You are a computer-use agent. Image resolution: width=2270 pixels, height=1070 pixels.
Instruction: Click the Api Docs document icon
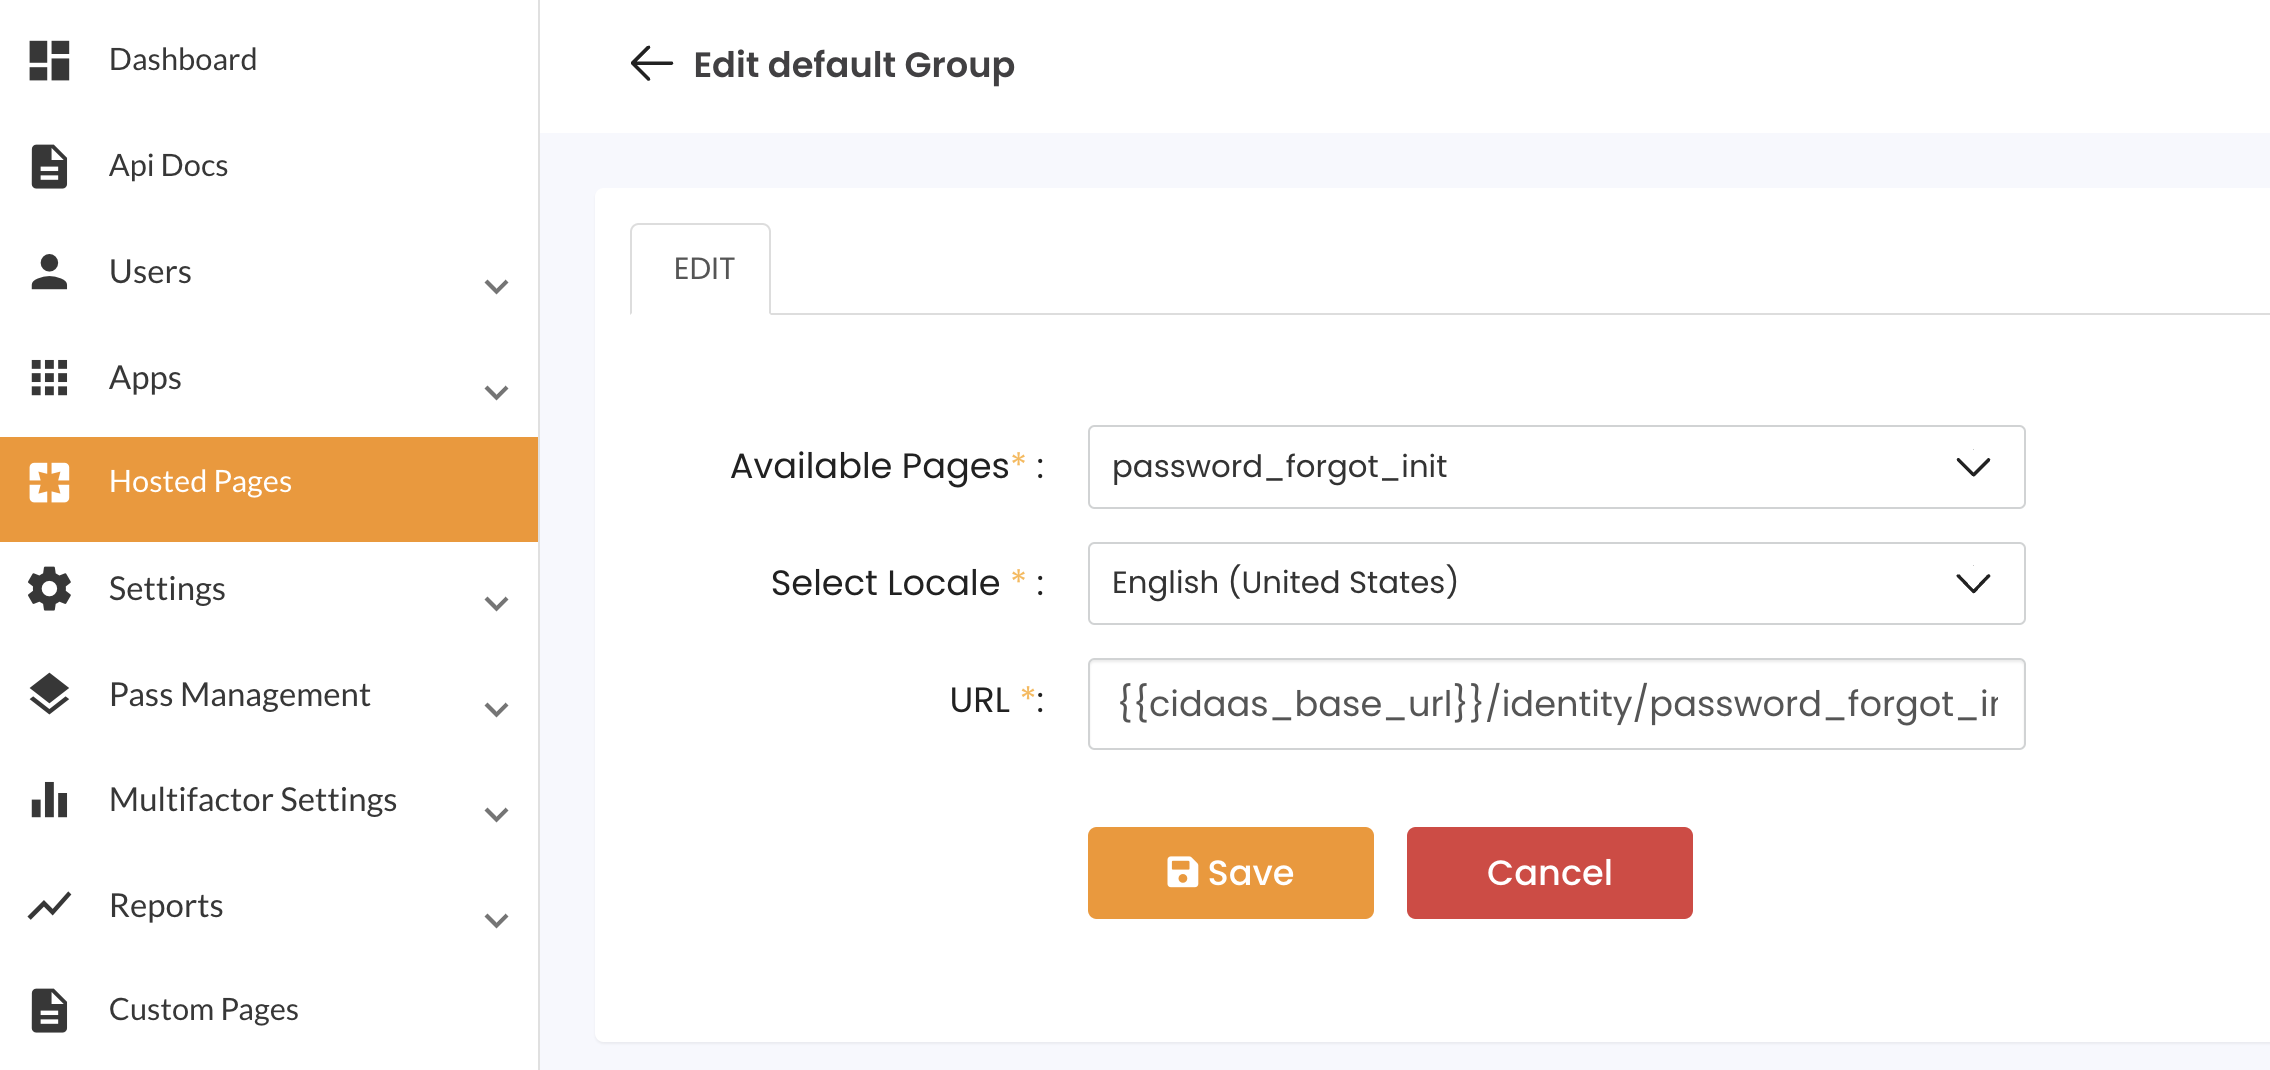click(49, 166)
